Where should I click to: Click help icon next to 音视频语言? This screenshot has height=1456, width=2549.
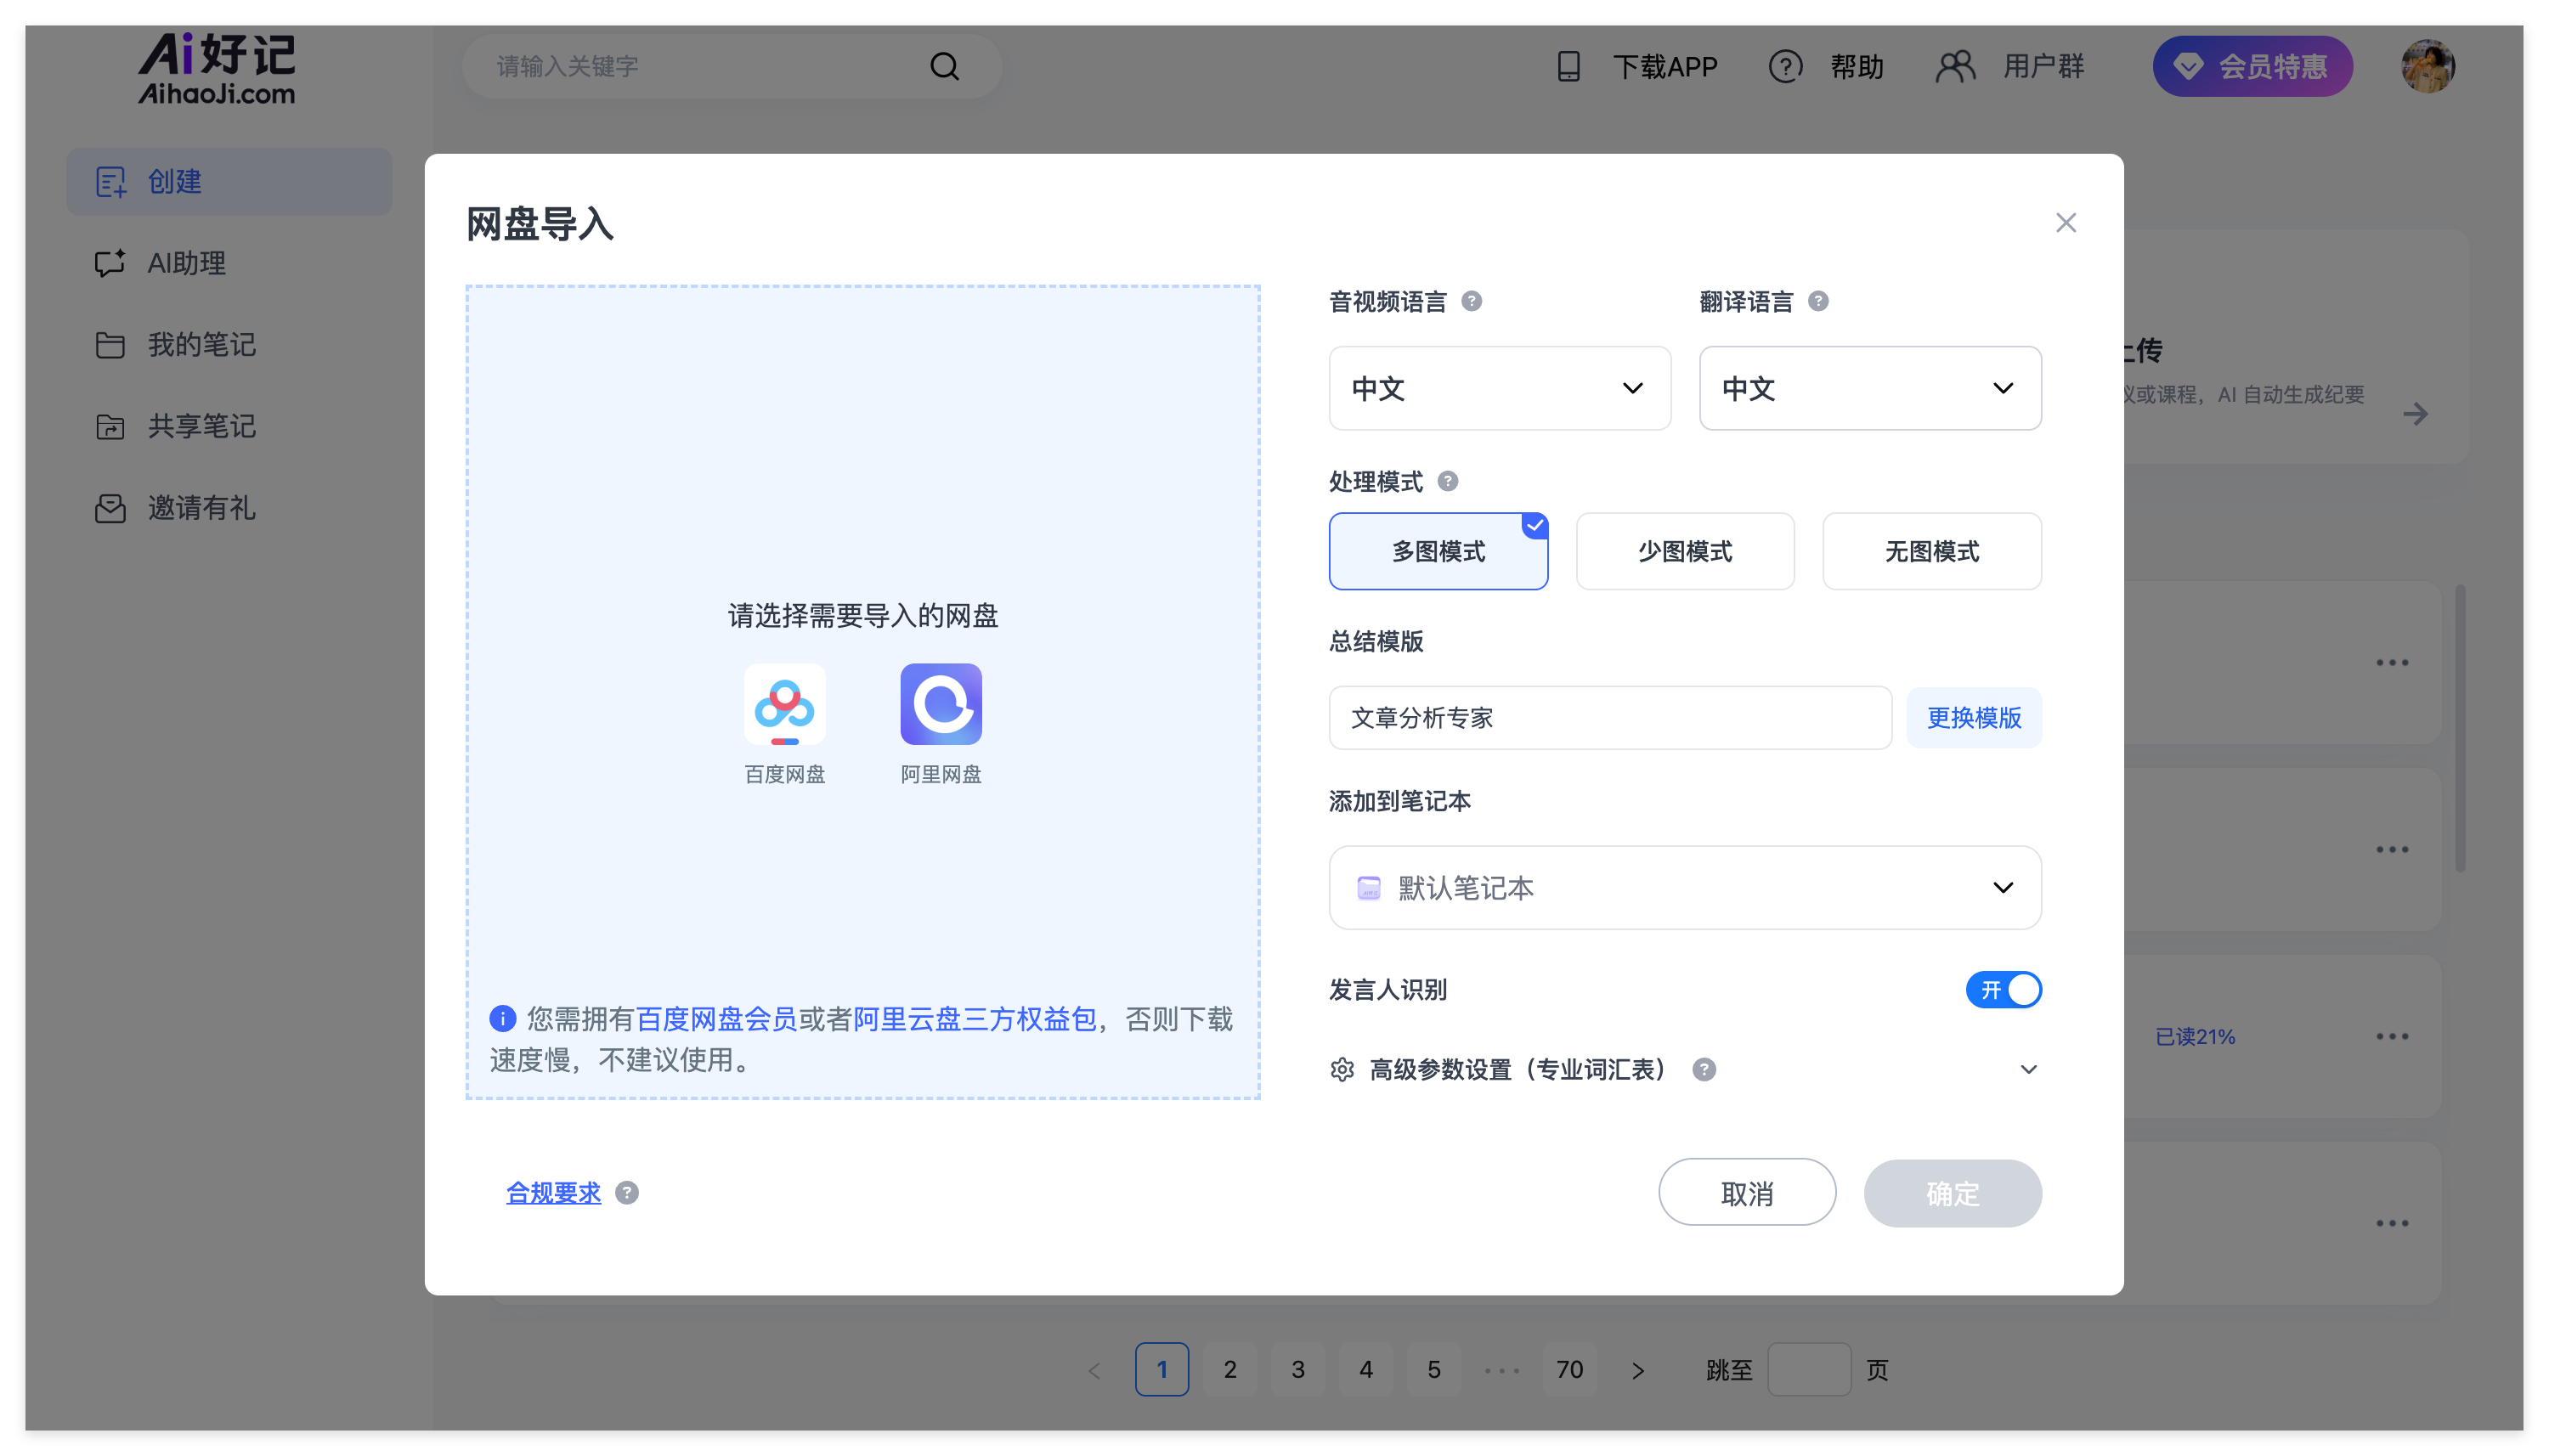click(1471, 301)
